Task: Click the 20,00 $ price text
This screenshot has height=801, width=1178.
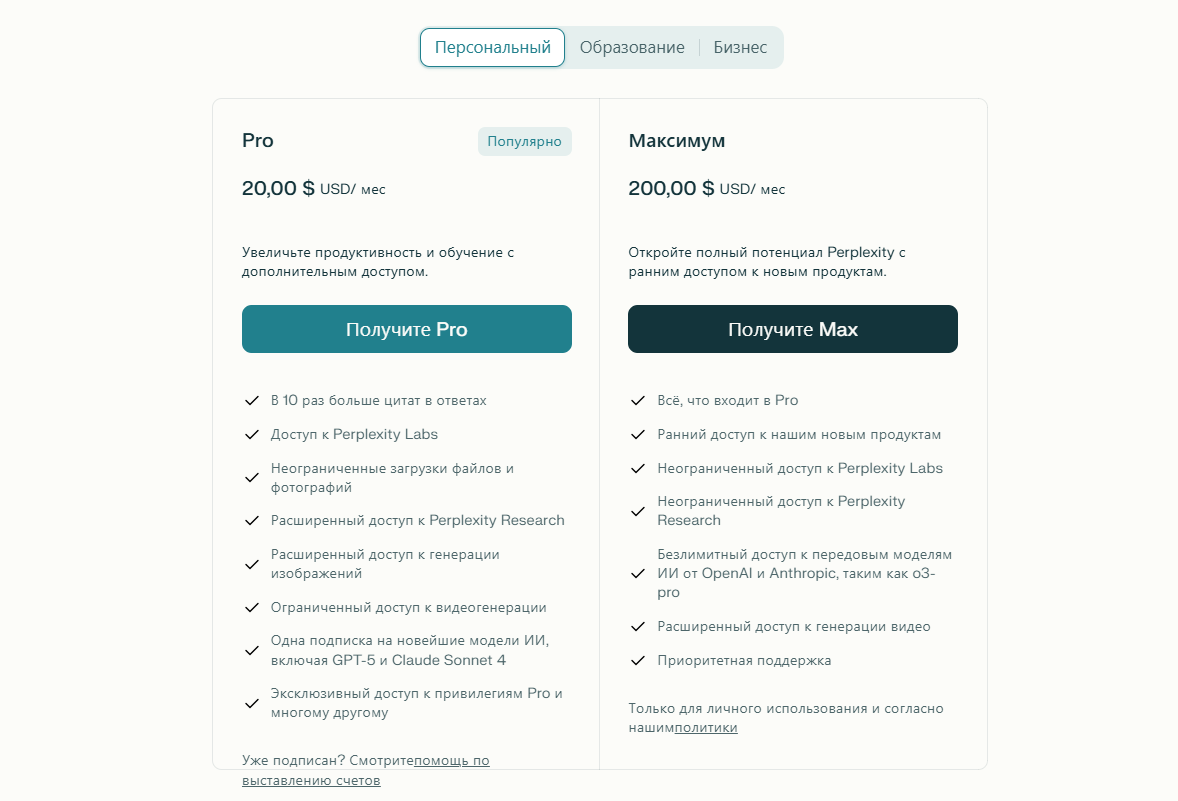Action: coord(278,188)
